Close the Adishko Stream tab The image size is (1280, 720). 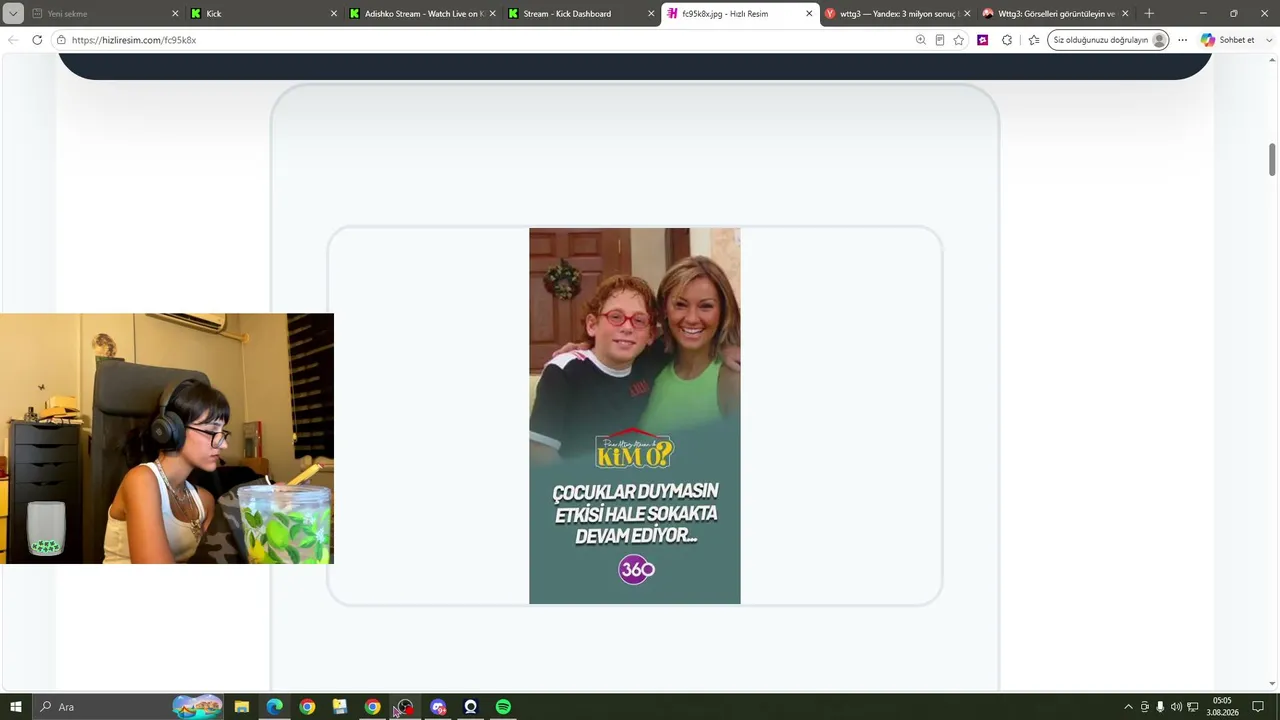click(492, 14)
